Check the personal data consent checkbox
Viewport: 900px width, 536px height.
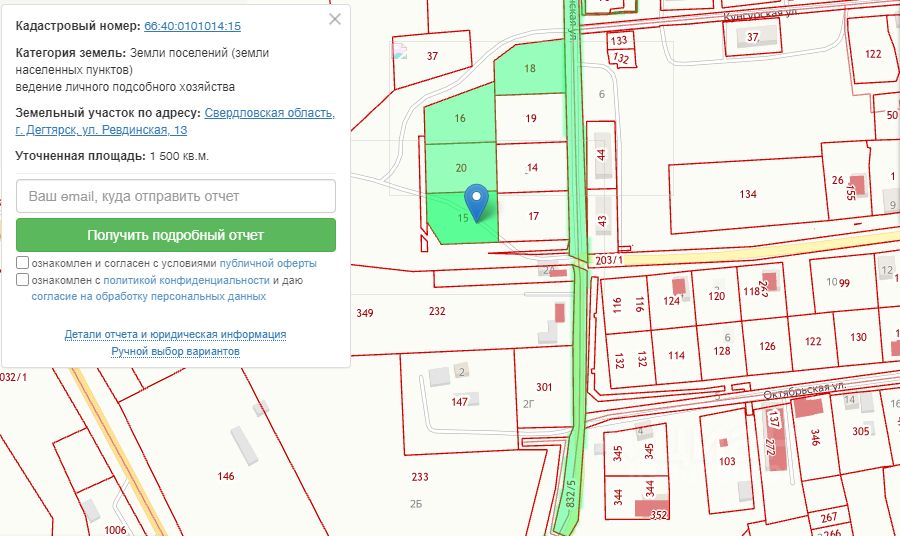tap(22, 279)
